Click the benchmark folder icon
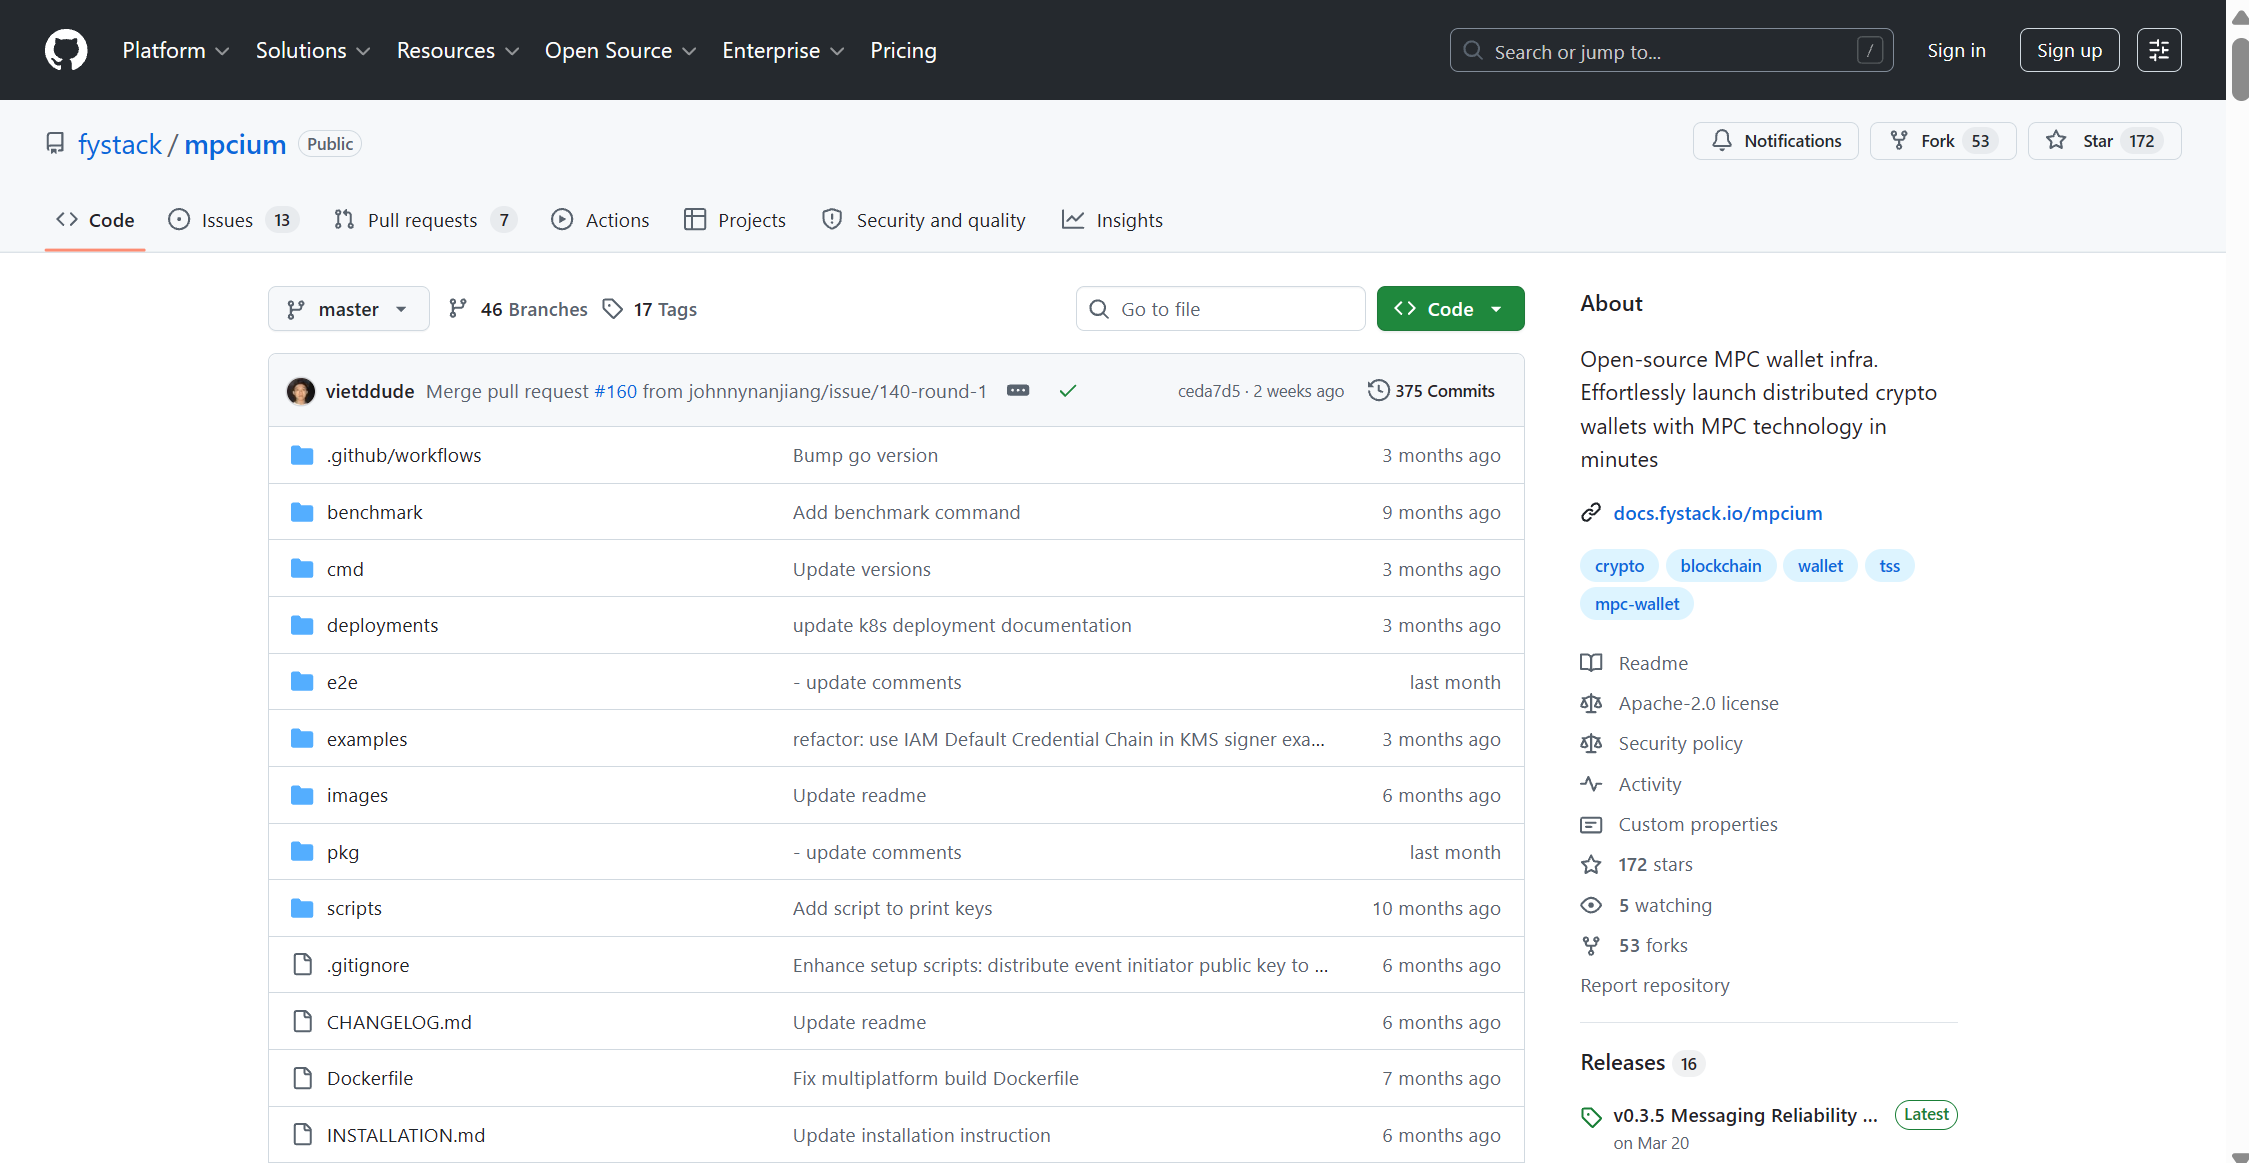 [x=302, y=513]
